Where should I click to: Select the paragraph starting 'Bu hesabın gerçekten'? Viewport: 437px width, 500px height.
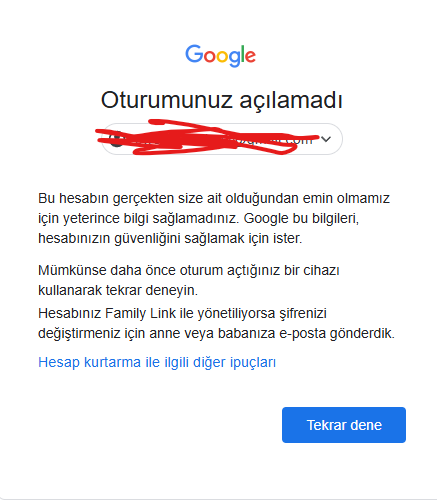pyautogui.click(x=214, y=218)
